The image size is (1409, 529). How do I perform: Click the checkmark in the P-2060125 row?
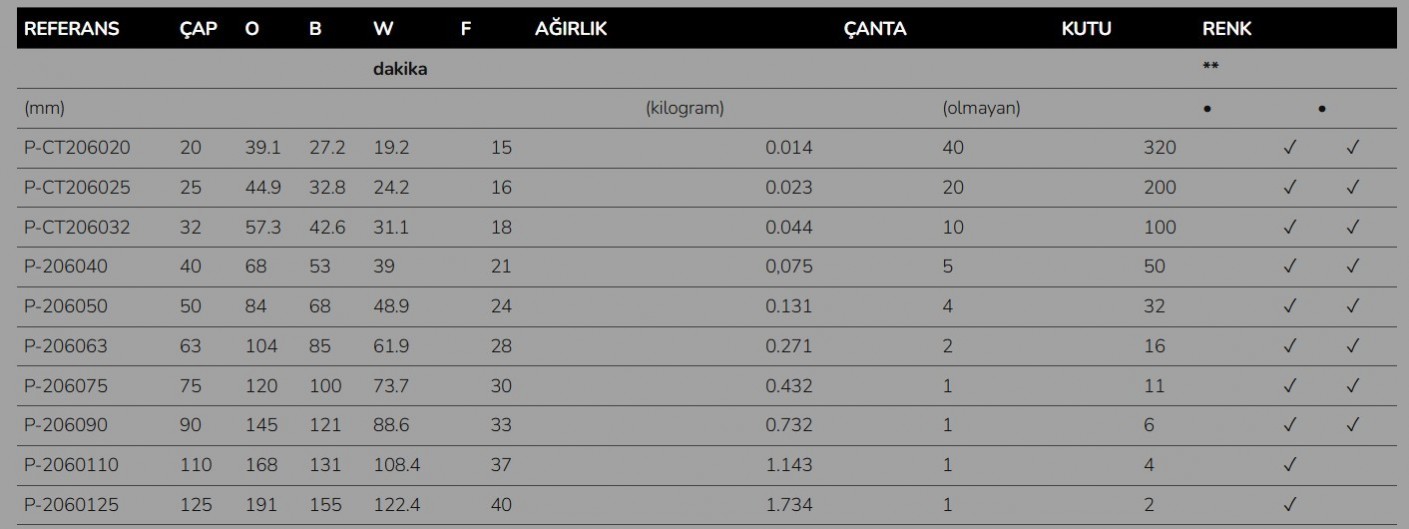(x=1289, y=505)
